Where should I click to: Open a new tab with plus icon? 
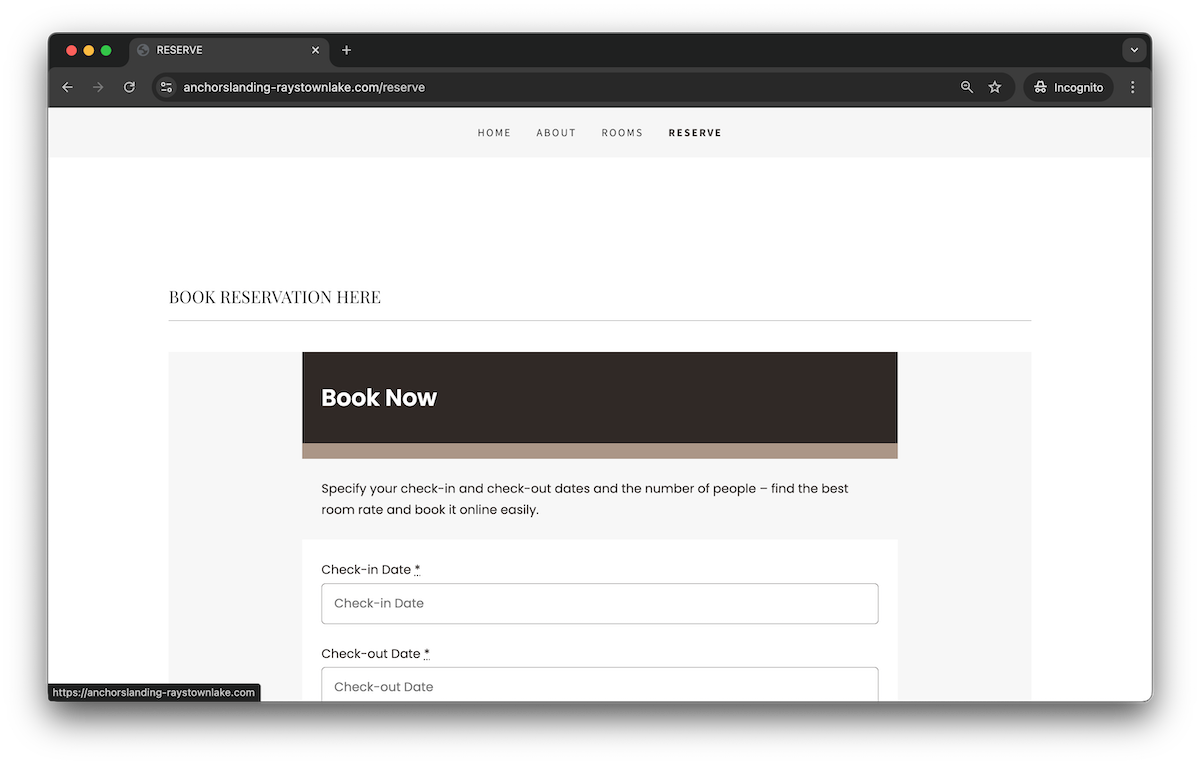coord(346,50)
